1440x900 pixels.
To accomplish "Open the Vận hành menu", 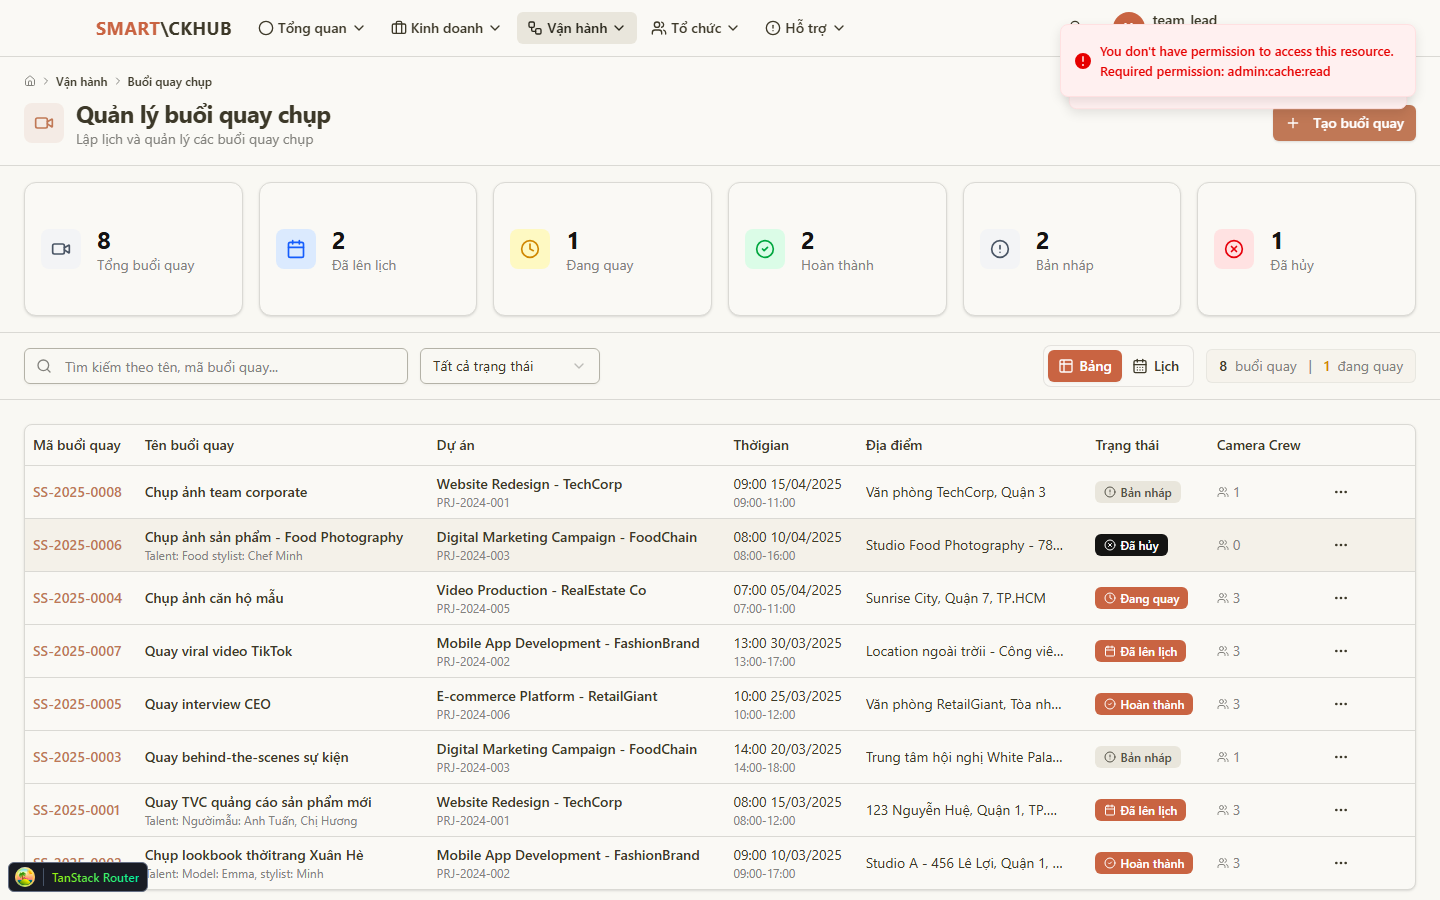I will click(x=576, y=28).
